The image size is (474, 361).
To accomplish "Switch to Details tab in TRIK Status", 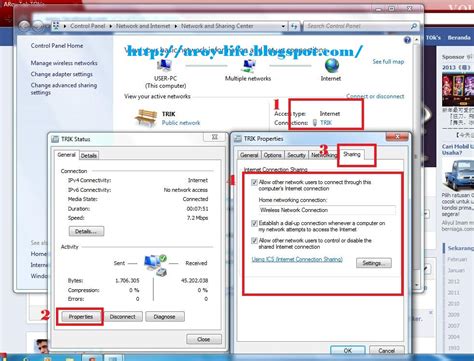I will tap(89, 156).
